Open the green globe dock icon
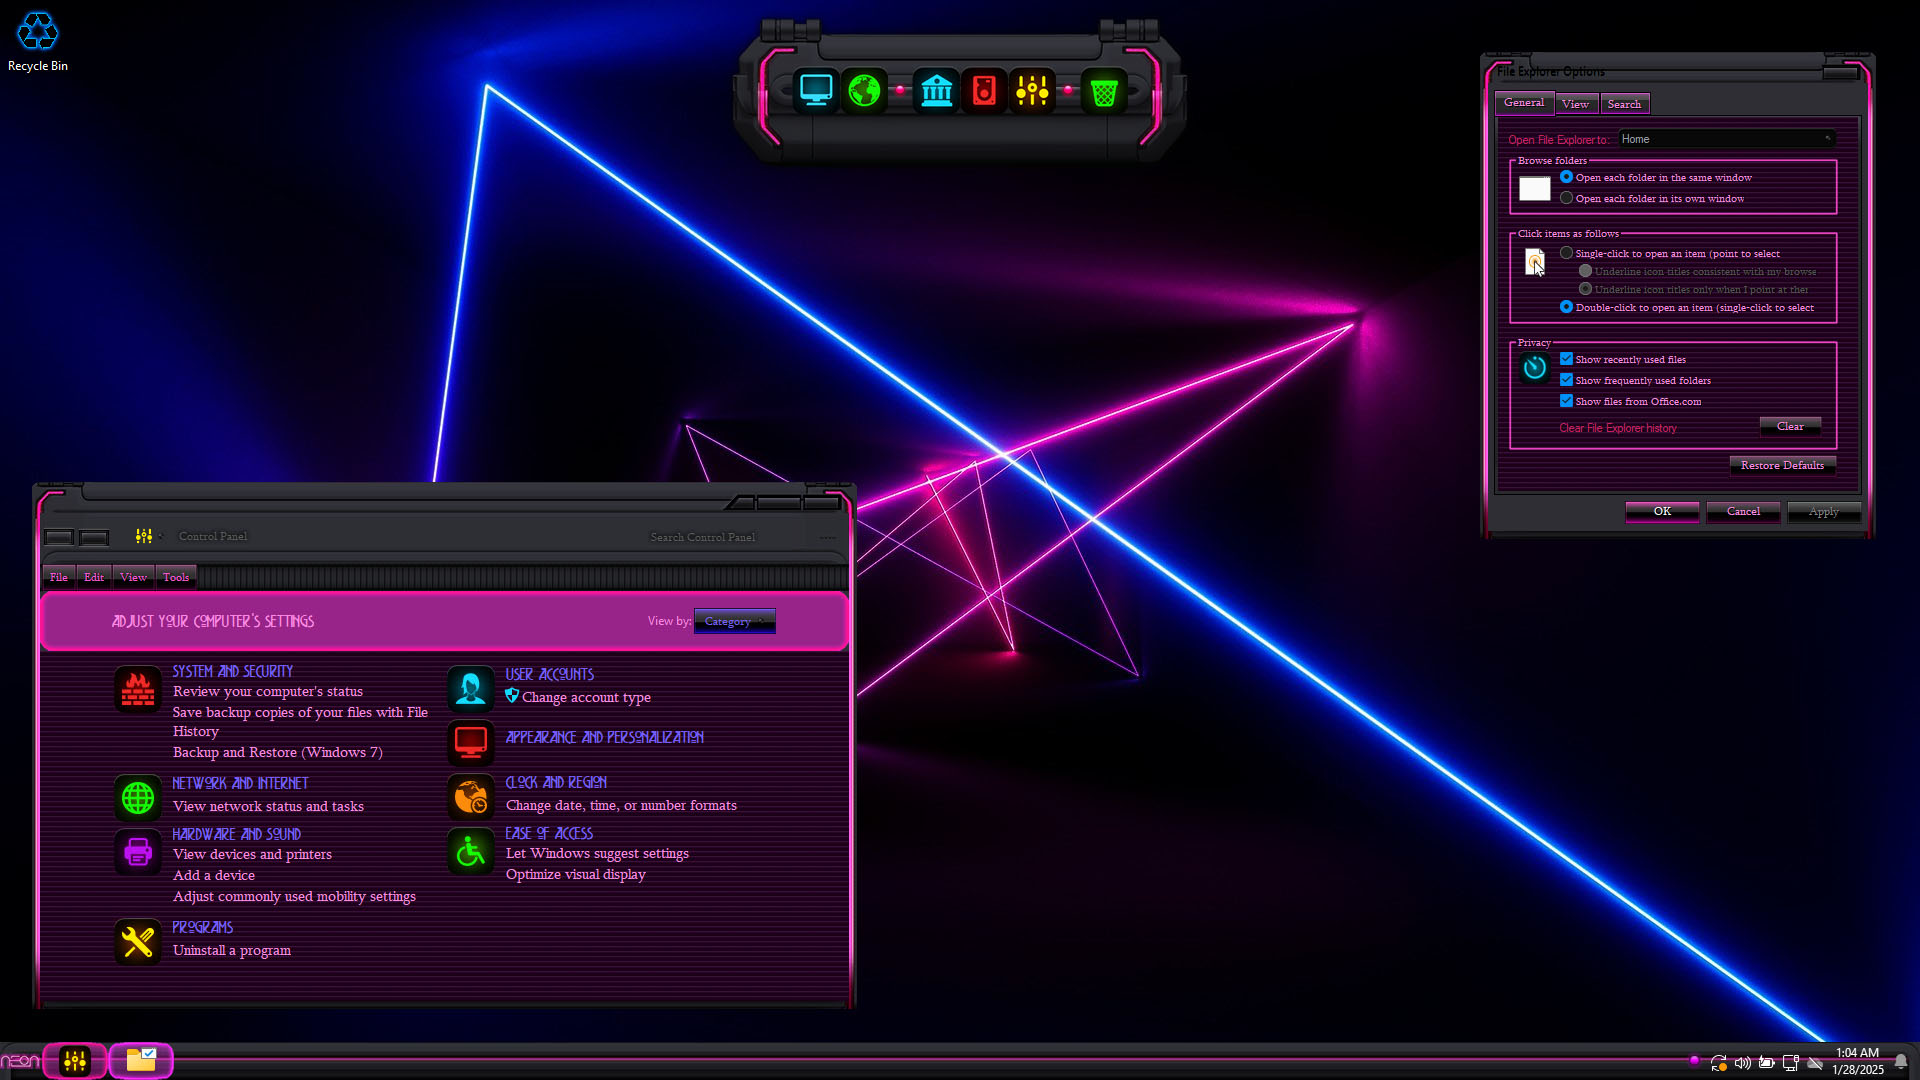The image size is (1920, 1080). [864, 91]
